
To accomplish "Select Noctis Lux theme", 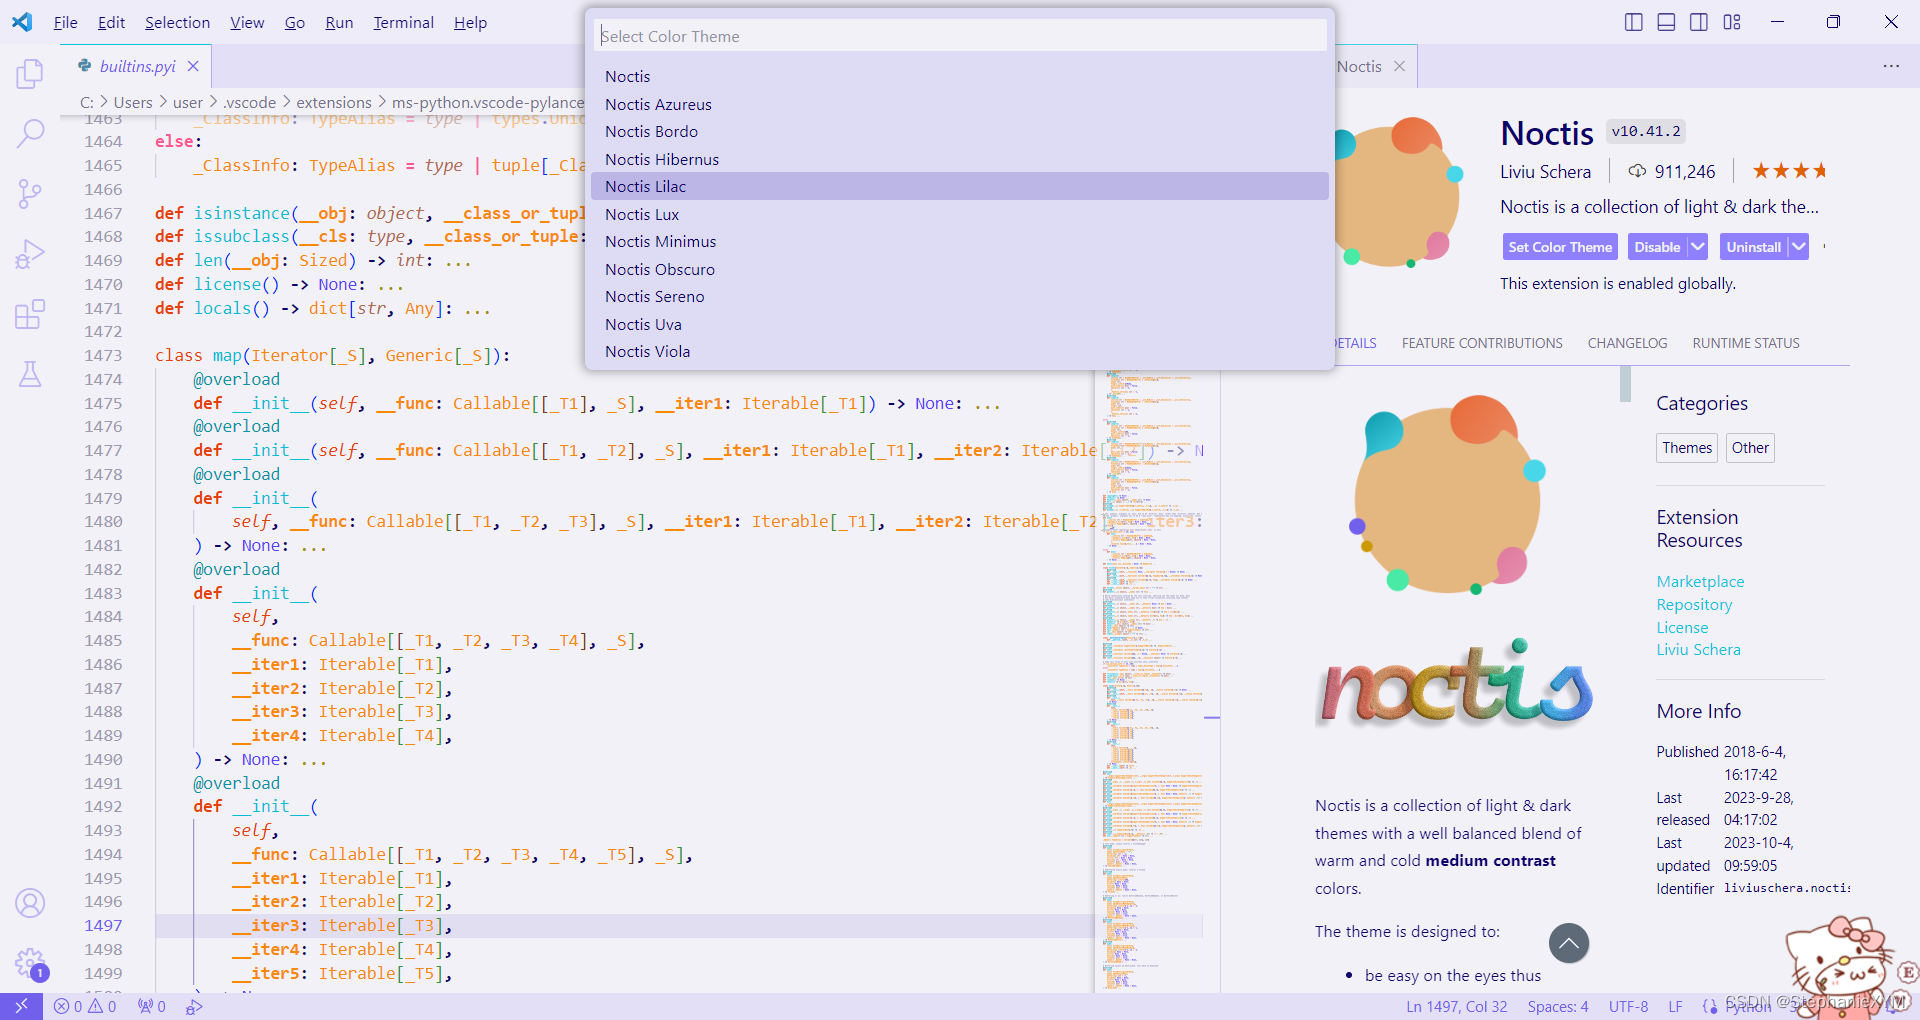I will tap(960, 214).
